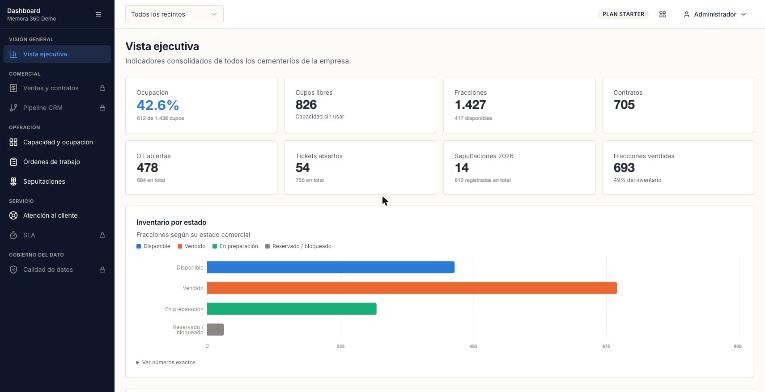Click the lock icon beside Calidad de datos
The width and height of the screenshot is (765, 392).
tap(102, 269)
